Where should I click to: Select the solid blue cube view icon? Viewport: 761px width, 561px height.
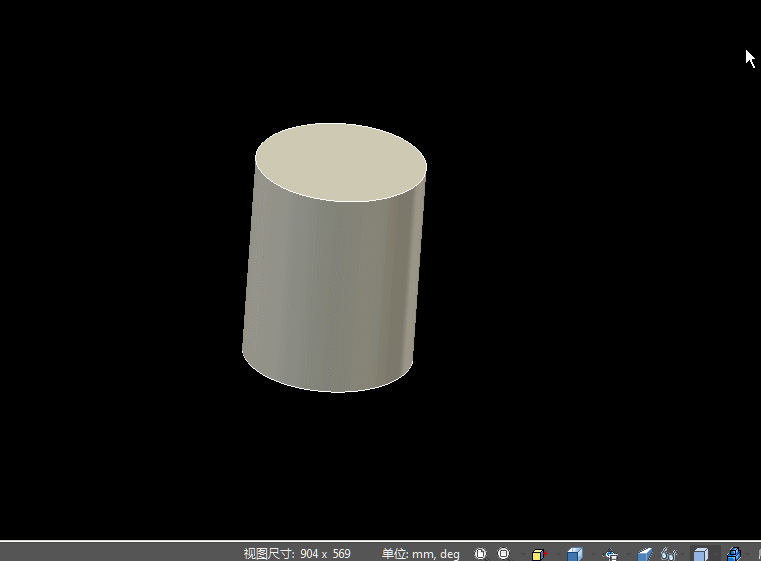click(574, 553)
